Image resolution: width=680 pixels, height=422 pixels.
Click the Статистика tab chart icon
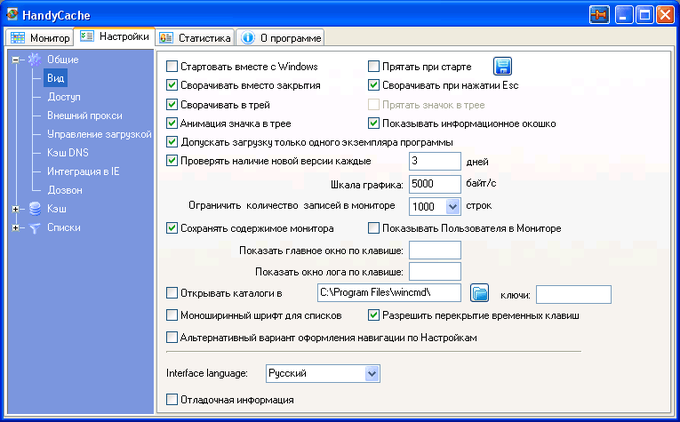pos(166,38)
